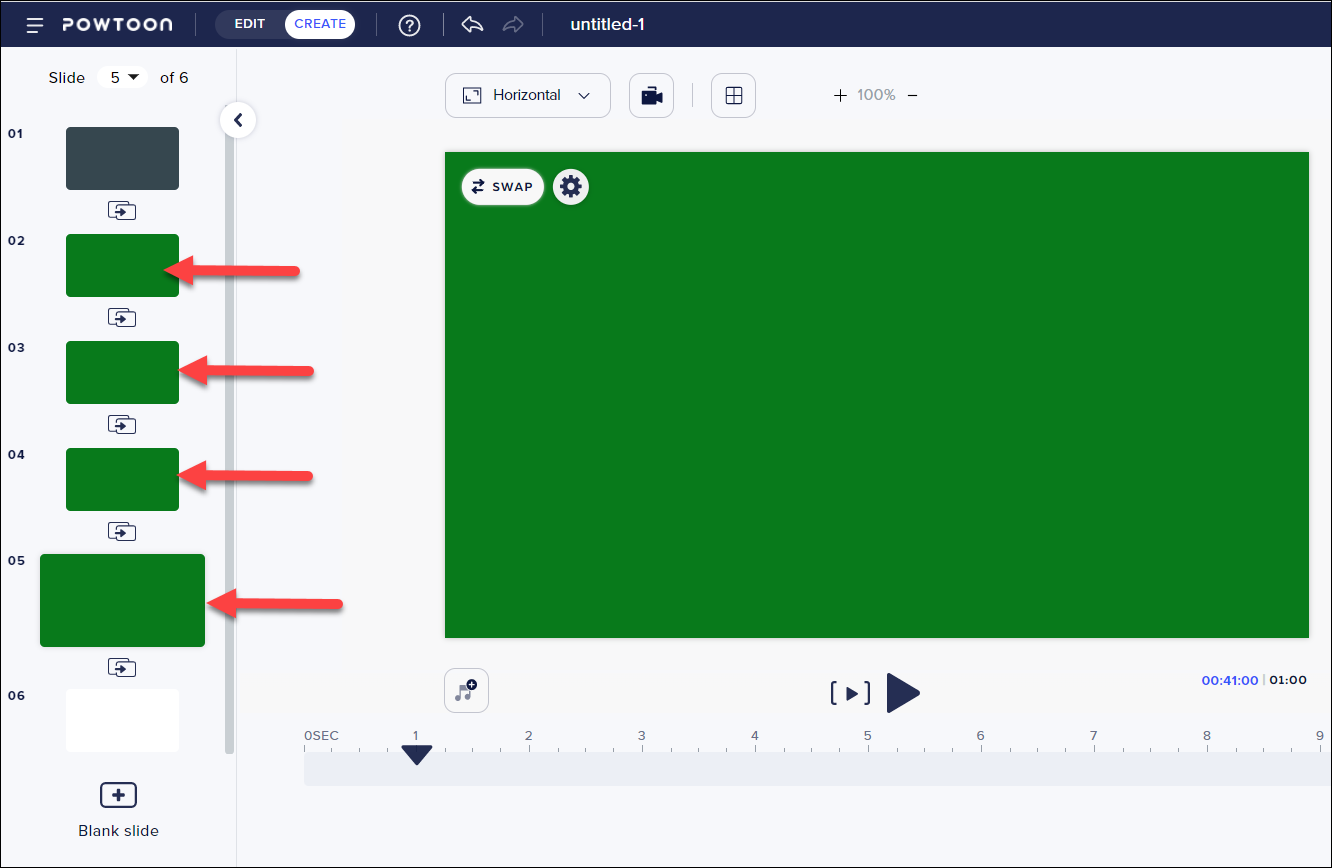The image size is (1332, 868).
Task: Switch to CREATE mode
Action: 320,24
